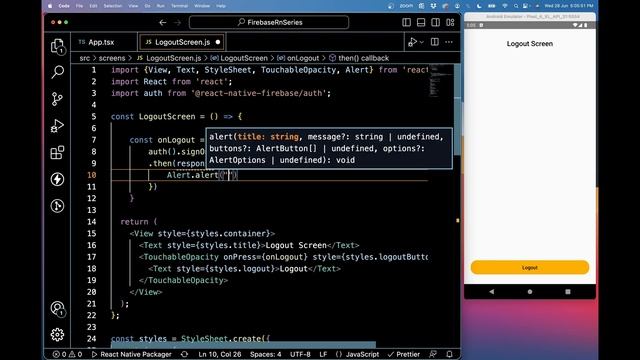Screen dimensions: 640x360
Task: Go back using the navigation arrow
Action: pos(162,22)
